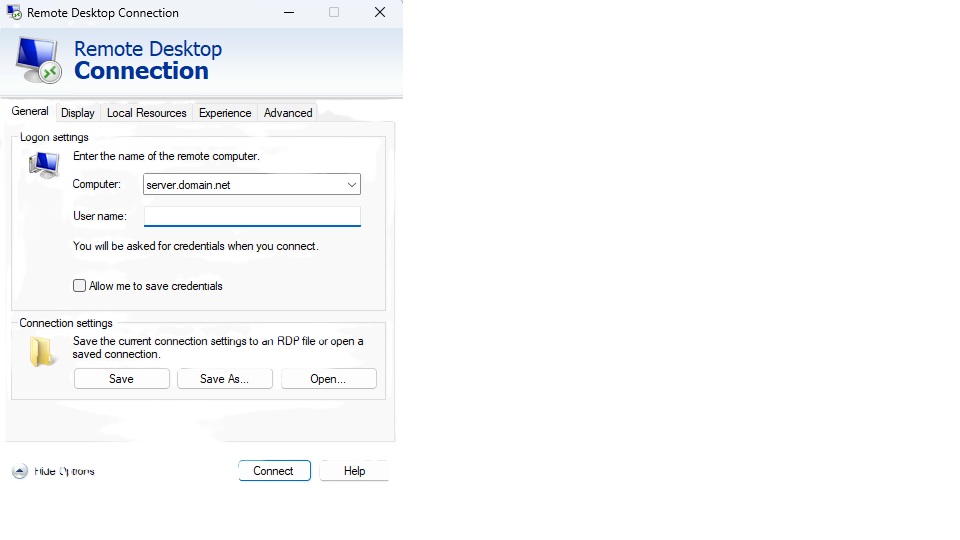Enable Allow me to save credentials
The image size is (960, 540).
pos(80,286)
